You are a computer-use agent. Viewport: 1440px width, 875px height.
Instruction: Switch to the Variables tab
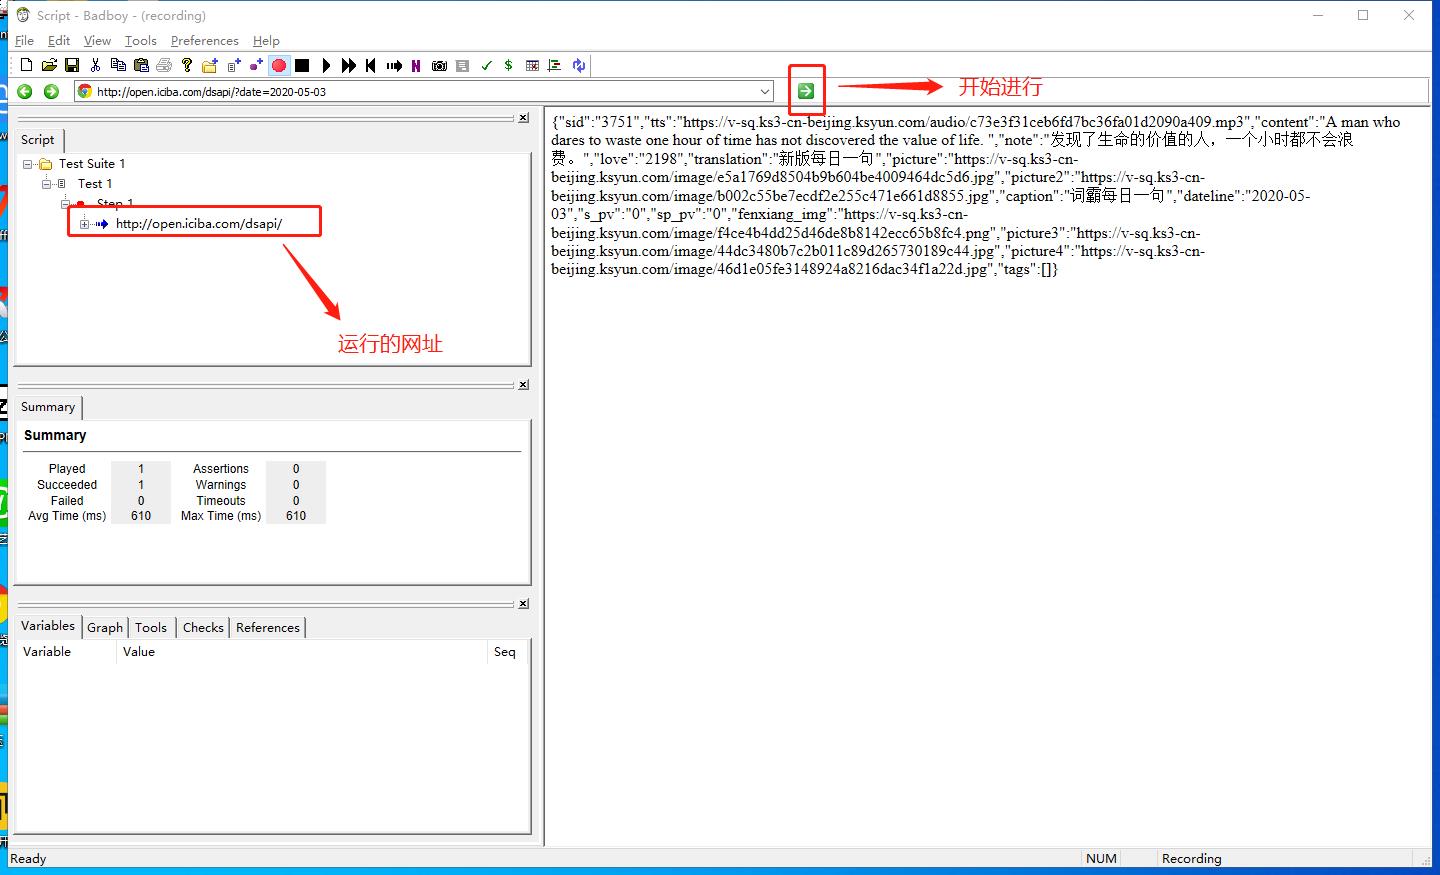tap(48, 626)
